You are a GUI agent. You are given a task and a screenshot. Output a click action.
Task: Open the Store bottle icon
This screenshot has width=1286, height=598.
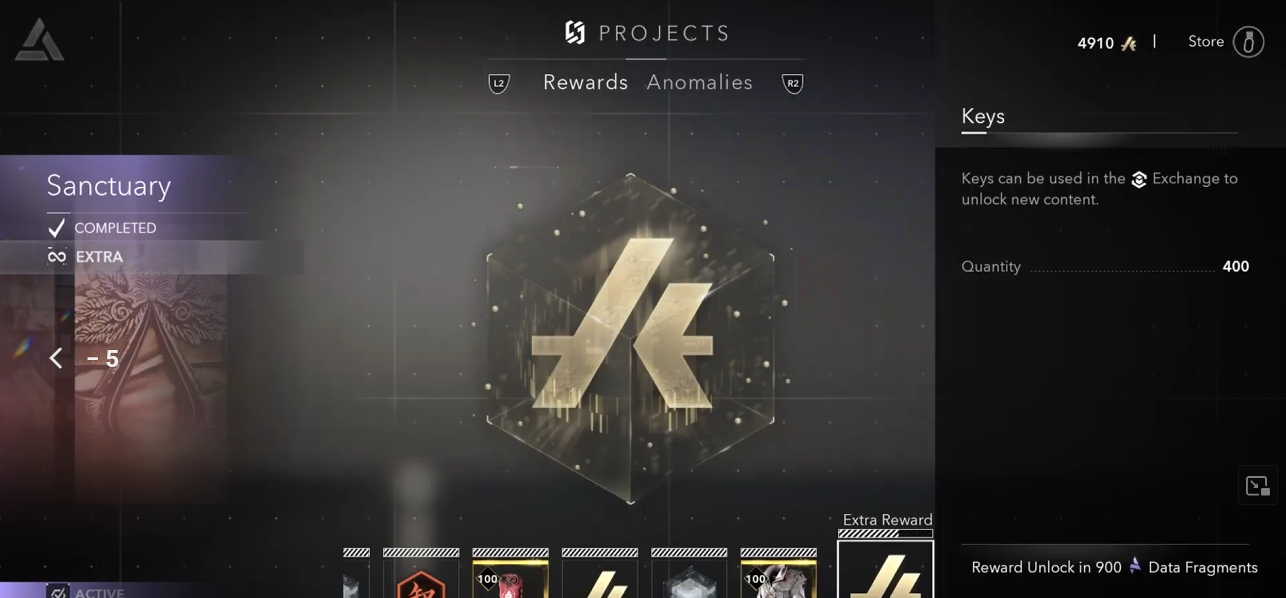(x=1248, y=42)
